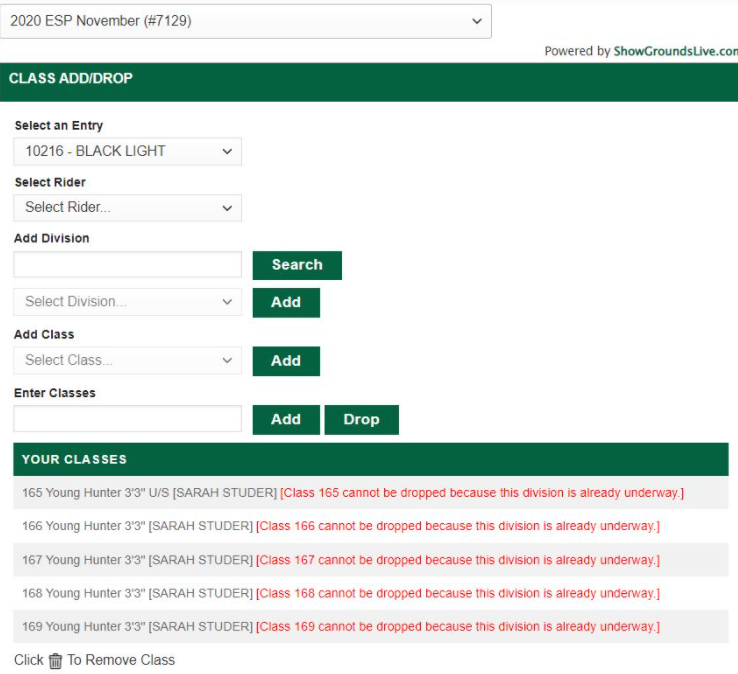
Task: Click the trash icon in the removal hint
Action: [55, 661]
